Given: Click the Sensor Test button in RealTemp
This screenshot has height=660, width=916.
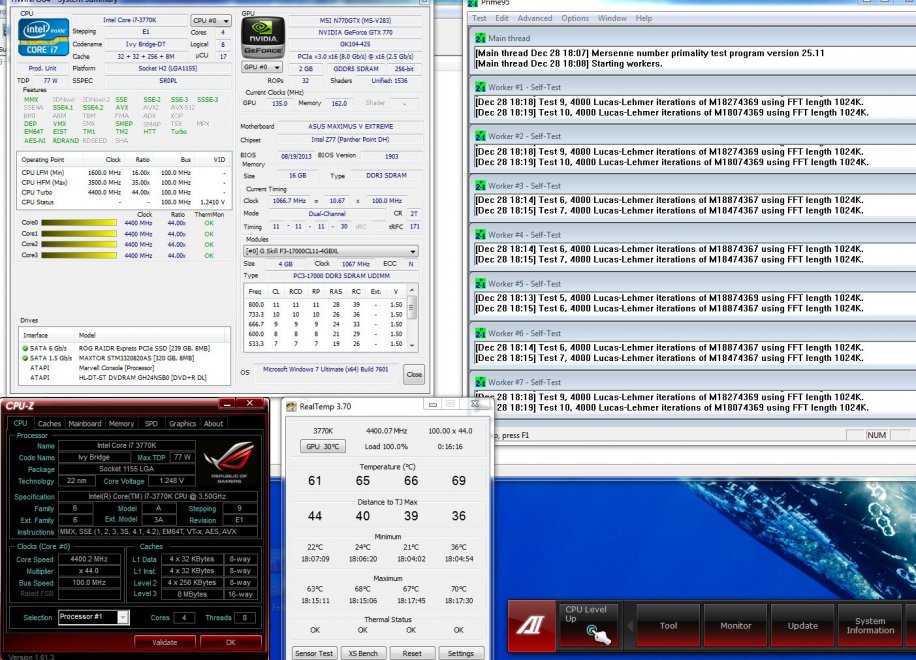Looking at the screenshot, I should pos(314,653).
